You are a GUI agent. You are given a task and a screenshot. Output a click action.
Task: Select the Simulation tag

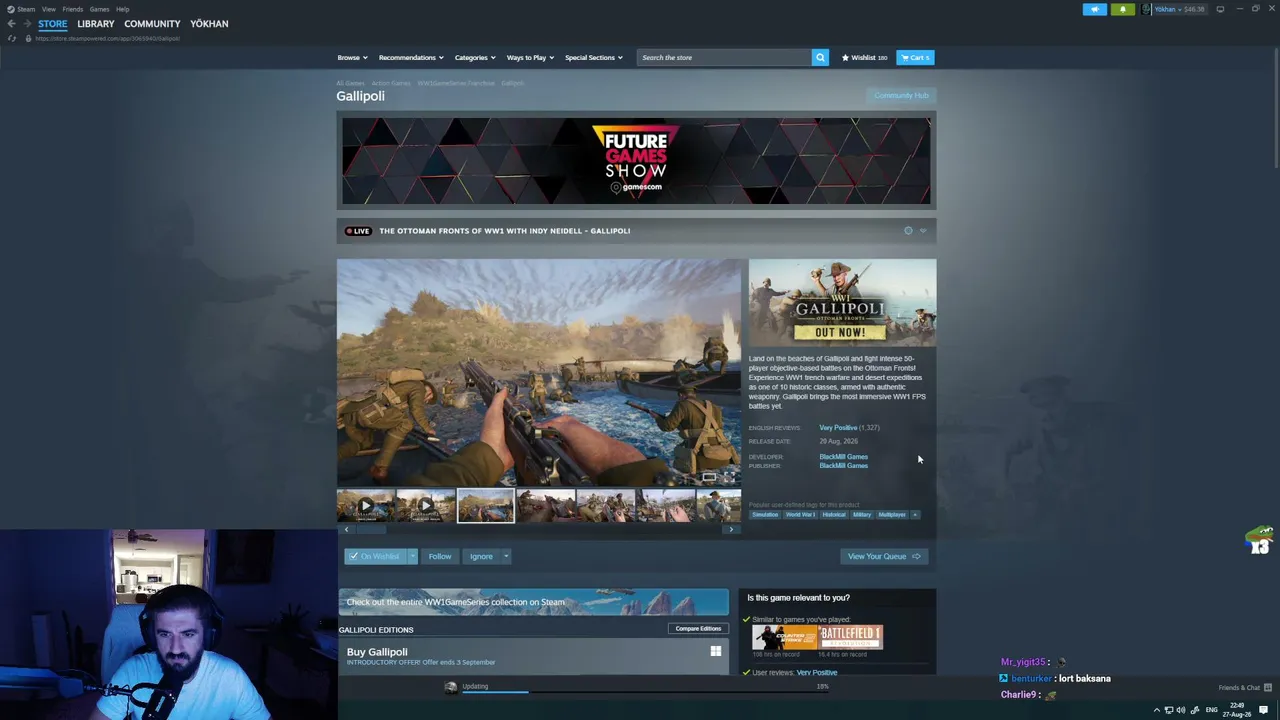(x=765, y=515)
